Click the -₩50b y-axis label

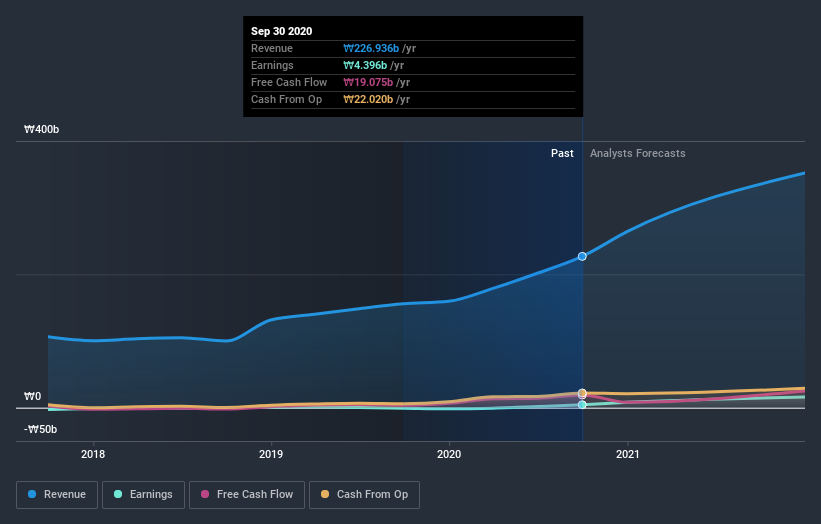pyautogui.click(x=40, y=429)
